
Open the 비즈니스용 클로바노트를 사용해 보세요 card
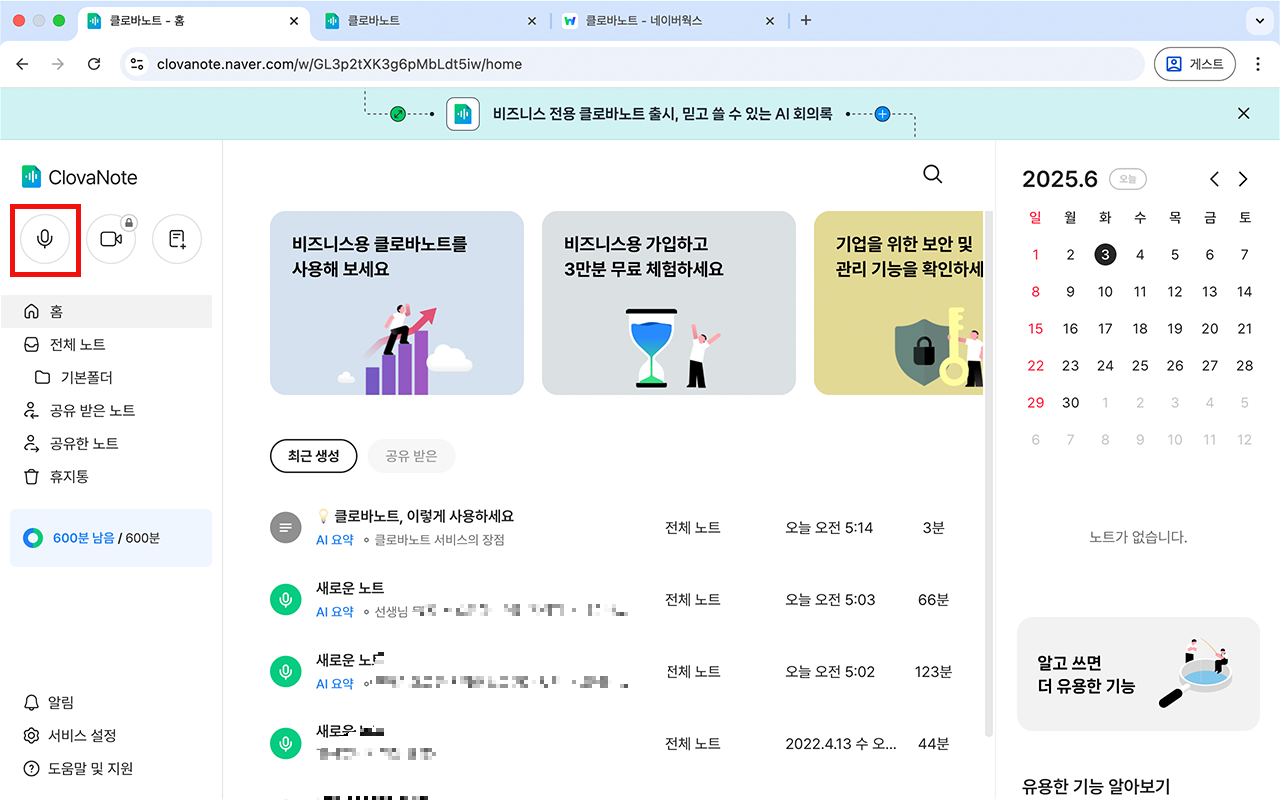pos(397,303)
